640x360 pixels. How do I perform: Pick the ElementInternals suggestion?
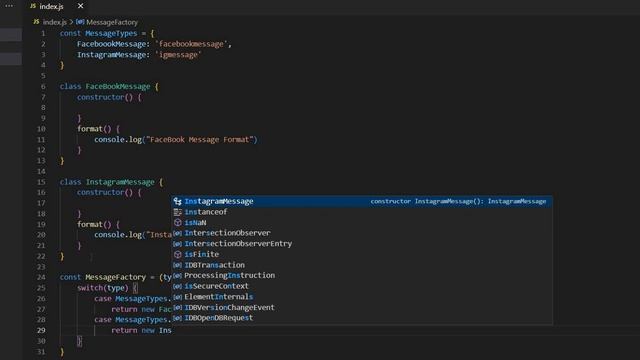coord(362,297)
